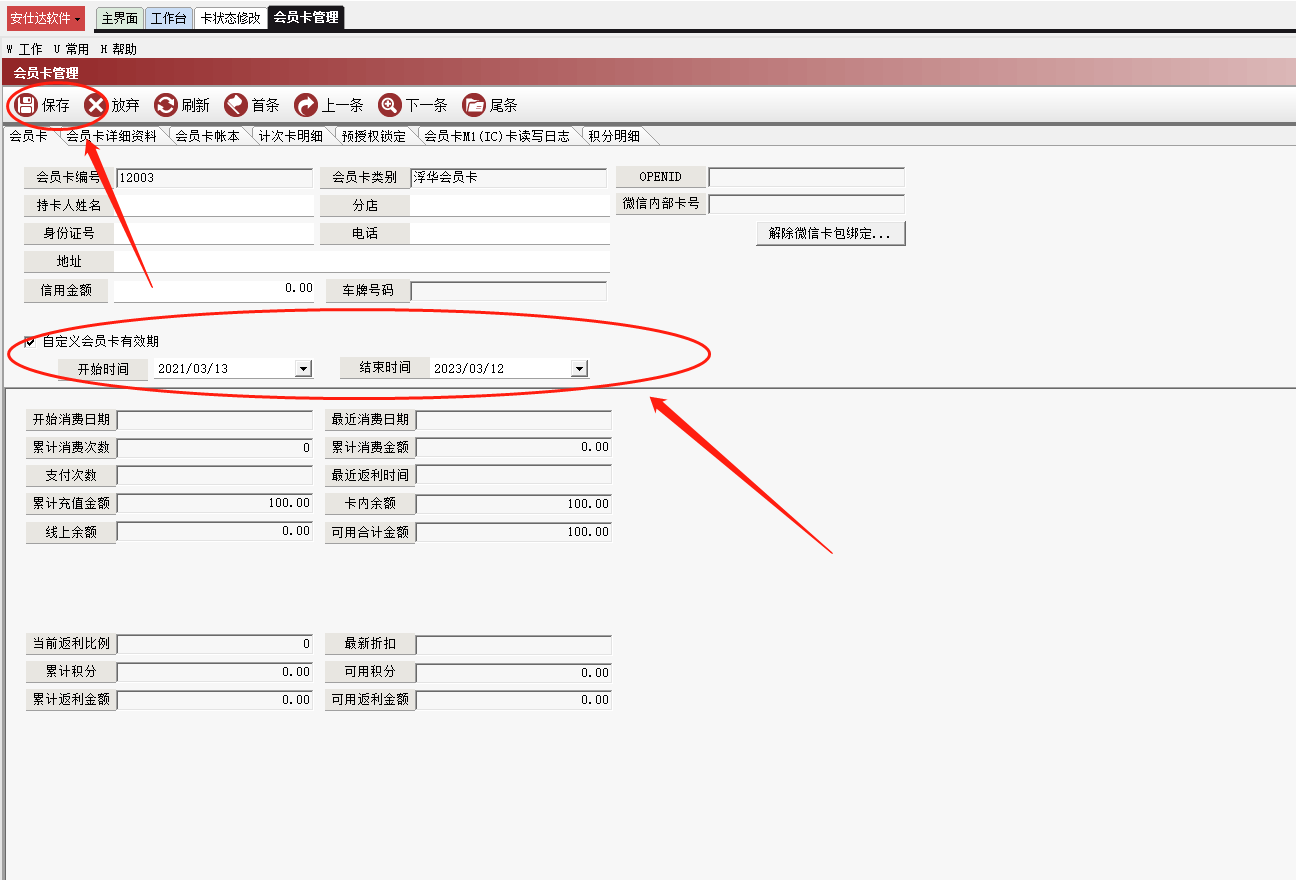Open the 预授权锁定 tab
This screenshot has width=1296, height=880.
(x=373, y=136)
